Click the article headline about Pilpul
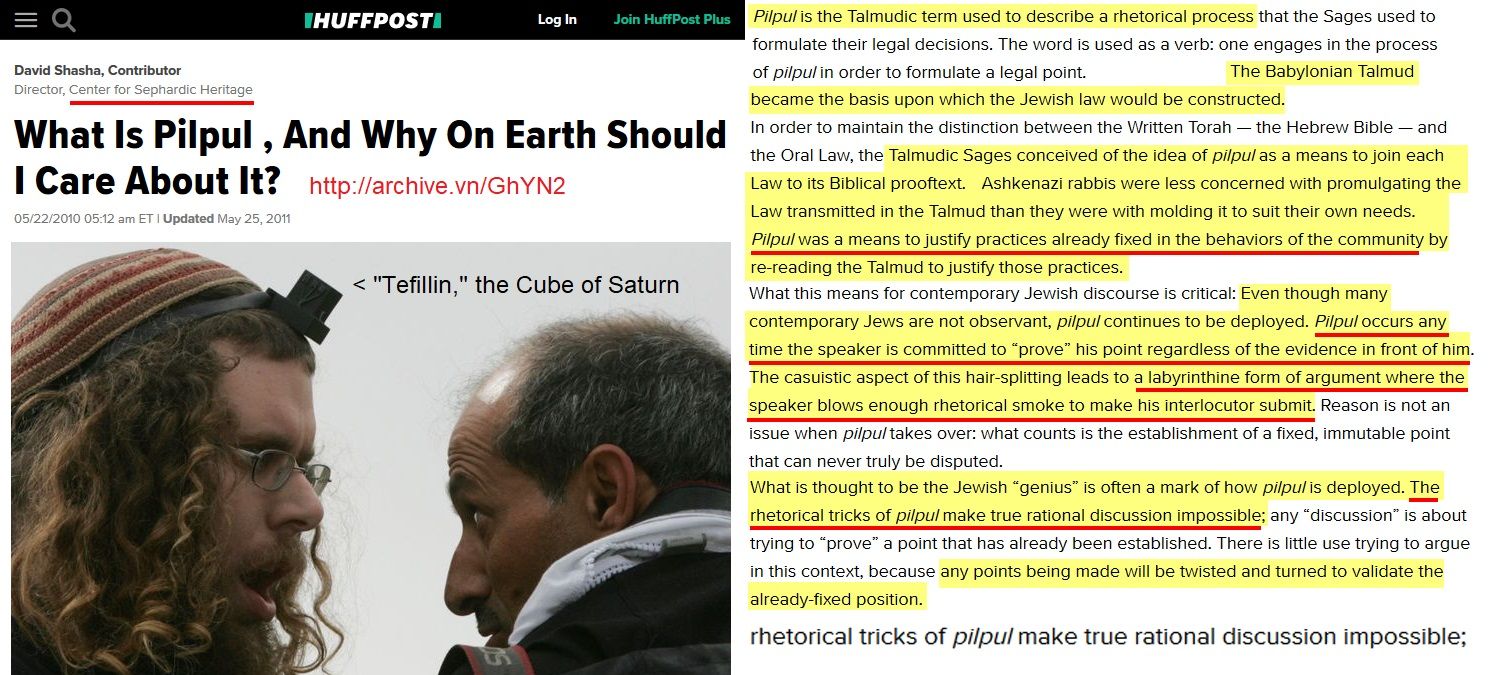The image size is (1488, 675). [370, 158]
